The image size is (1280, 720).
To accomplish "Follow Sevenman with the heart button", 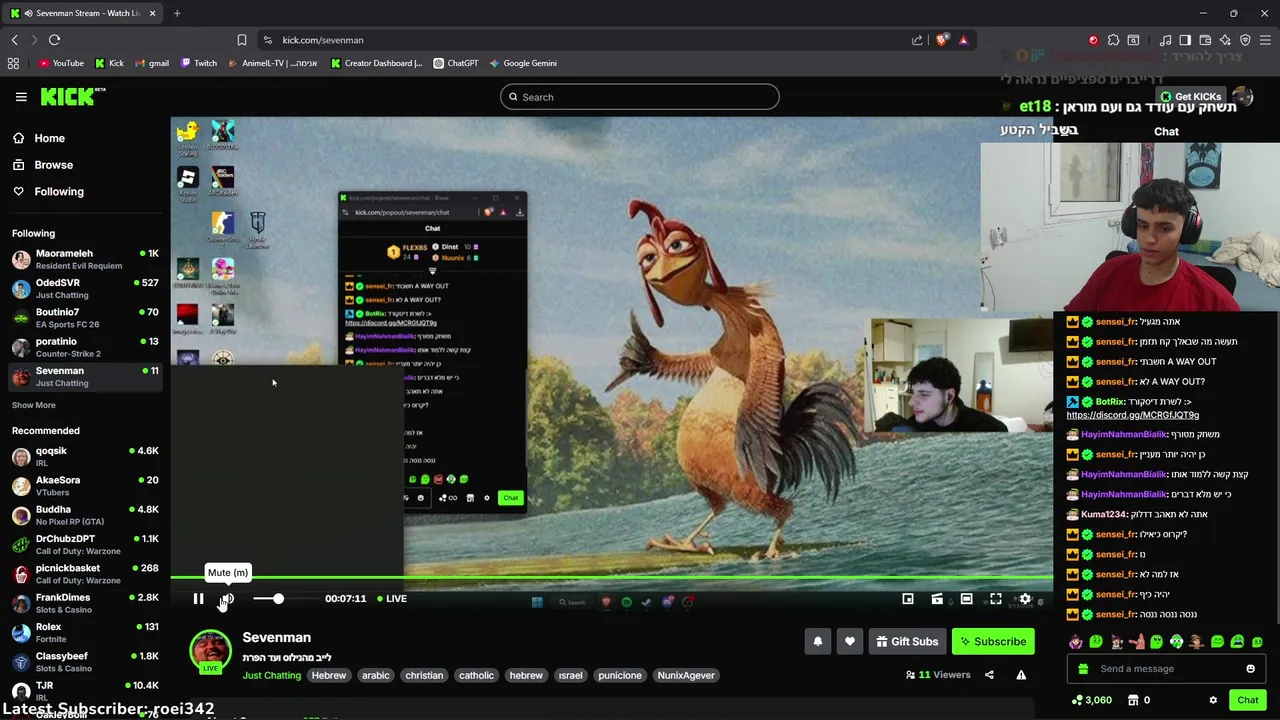I will coord(850,642).
